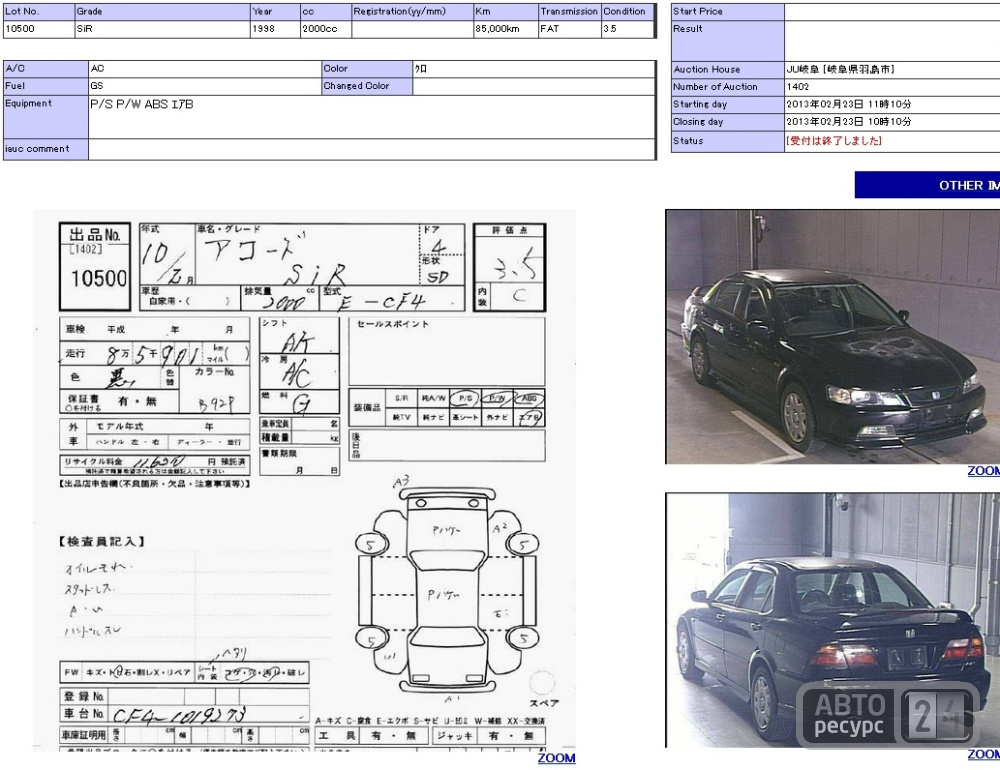This screenshot has width=1000, height=770.
Task: Select lot number value 10500
Action: click(x=20, y=29)
